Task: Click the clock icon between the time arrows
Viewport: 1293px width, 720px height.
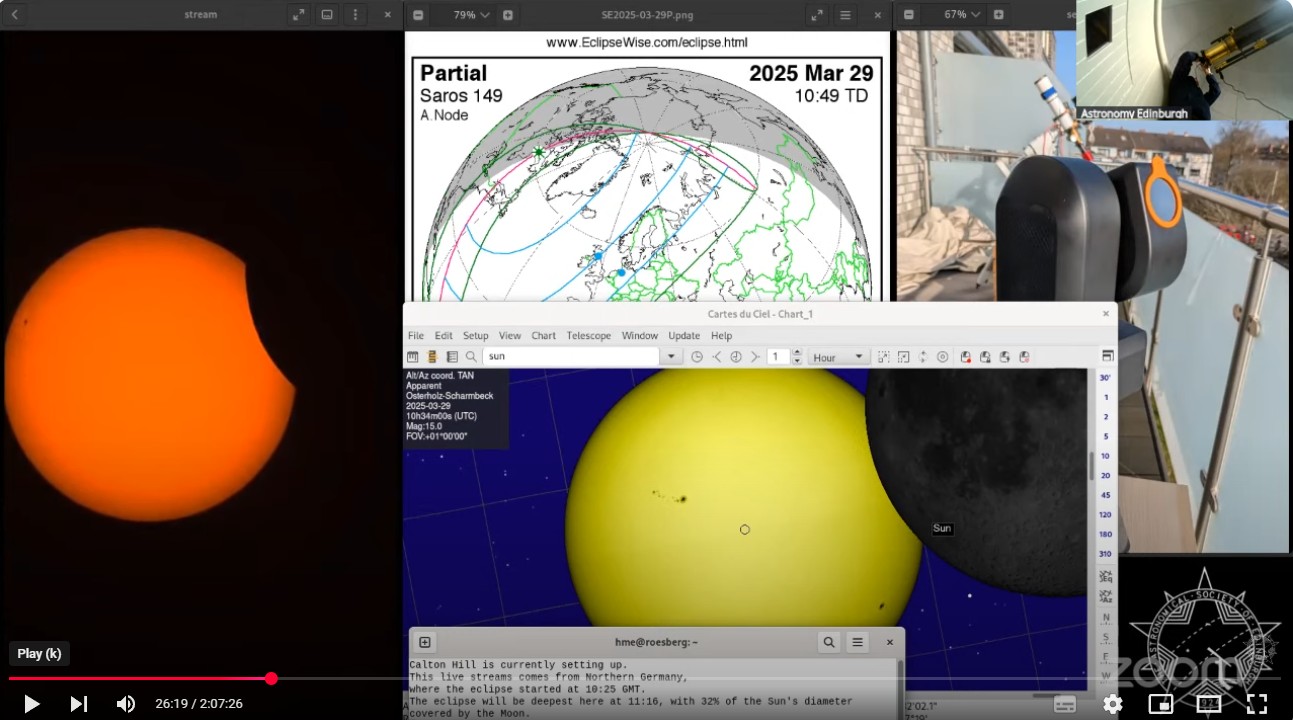Action: [x=736, y=357]
